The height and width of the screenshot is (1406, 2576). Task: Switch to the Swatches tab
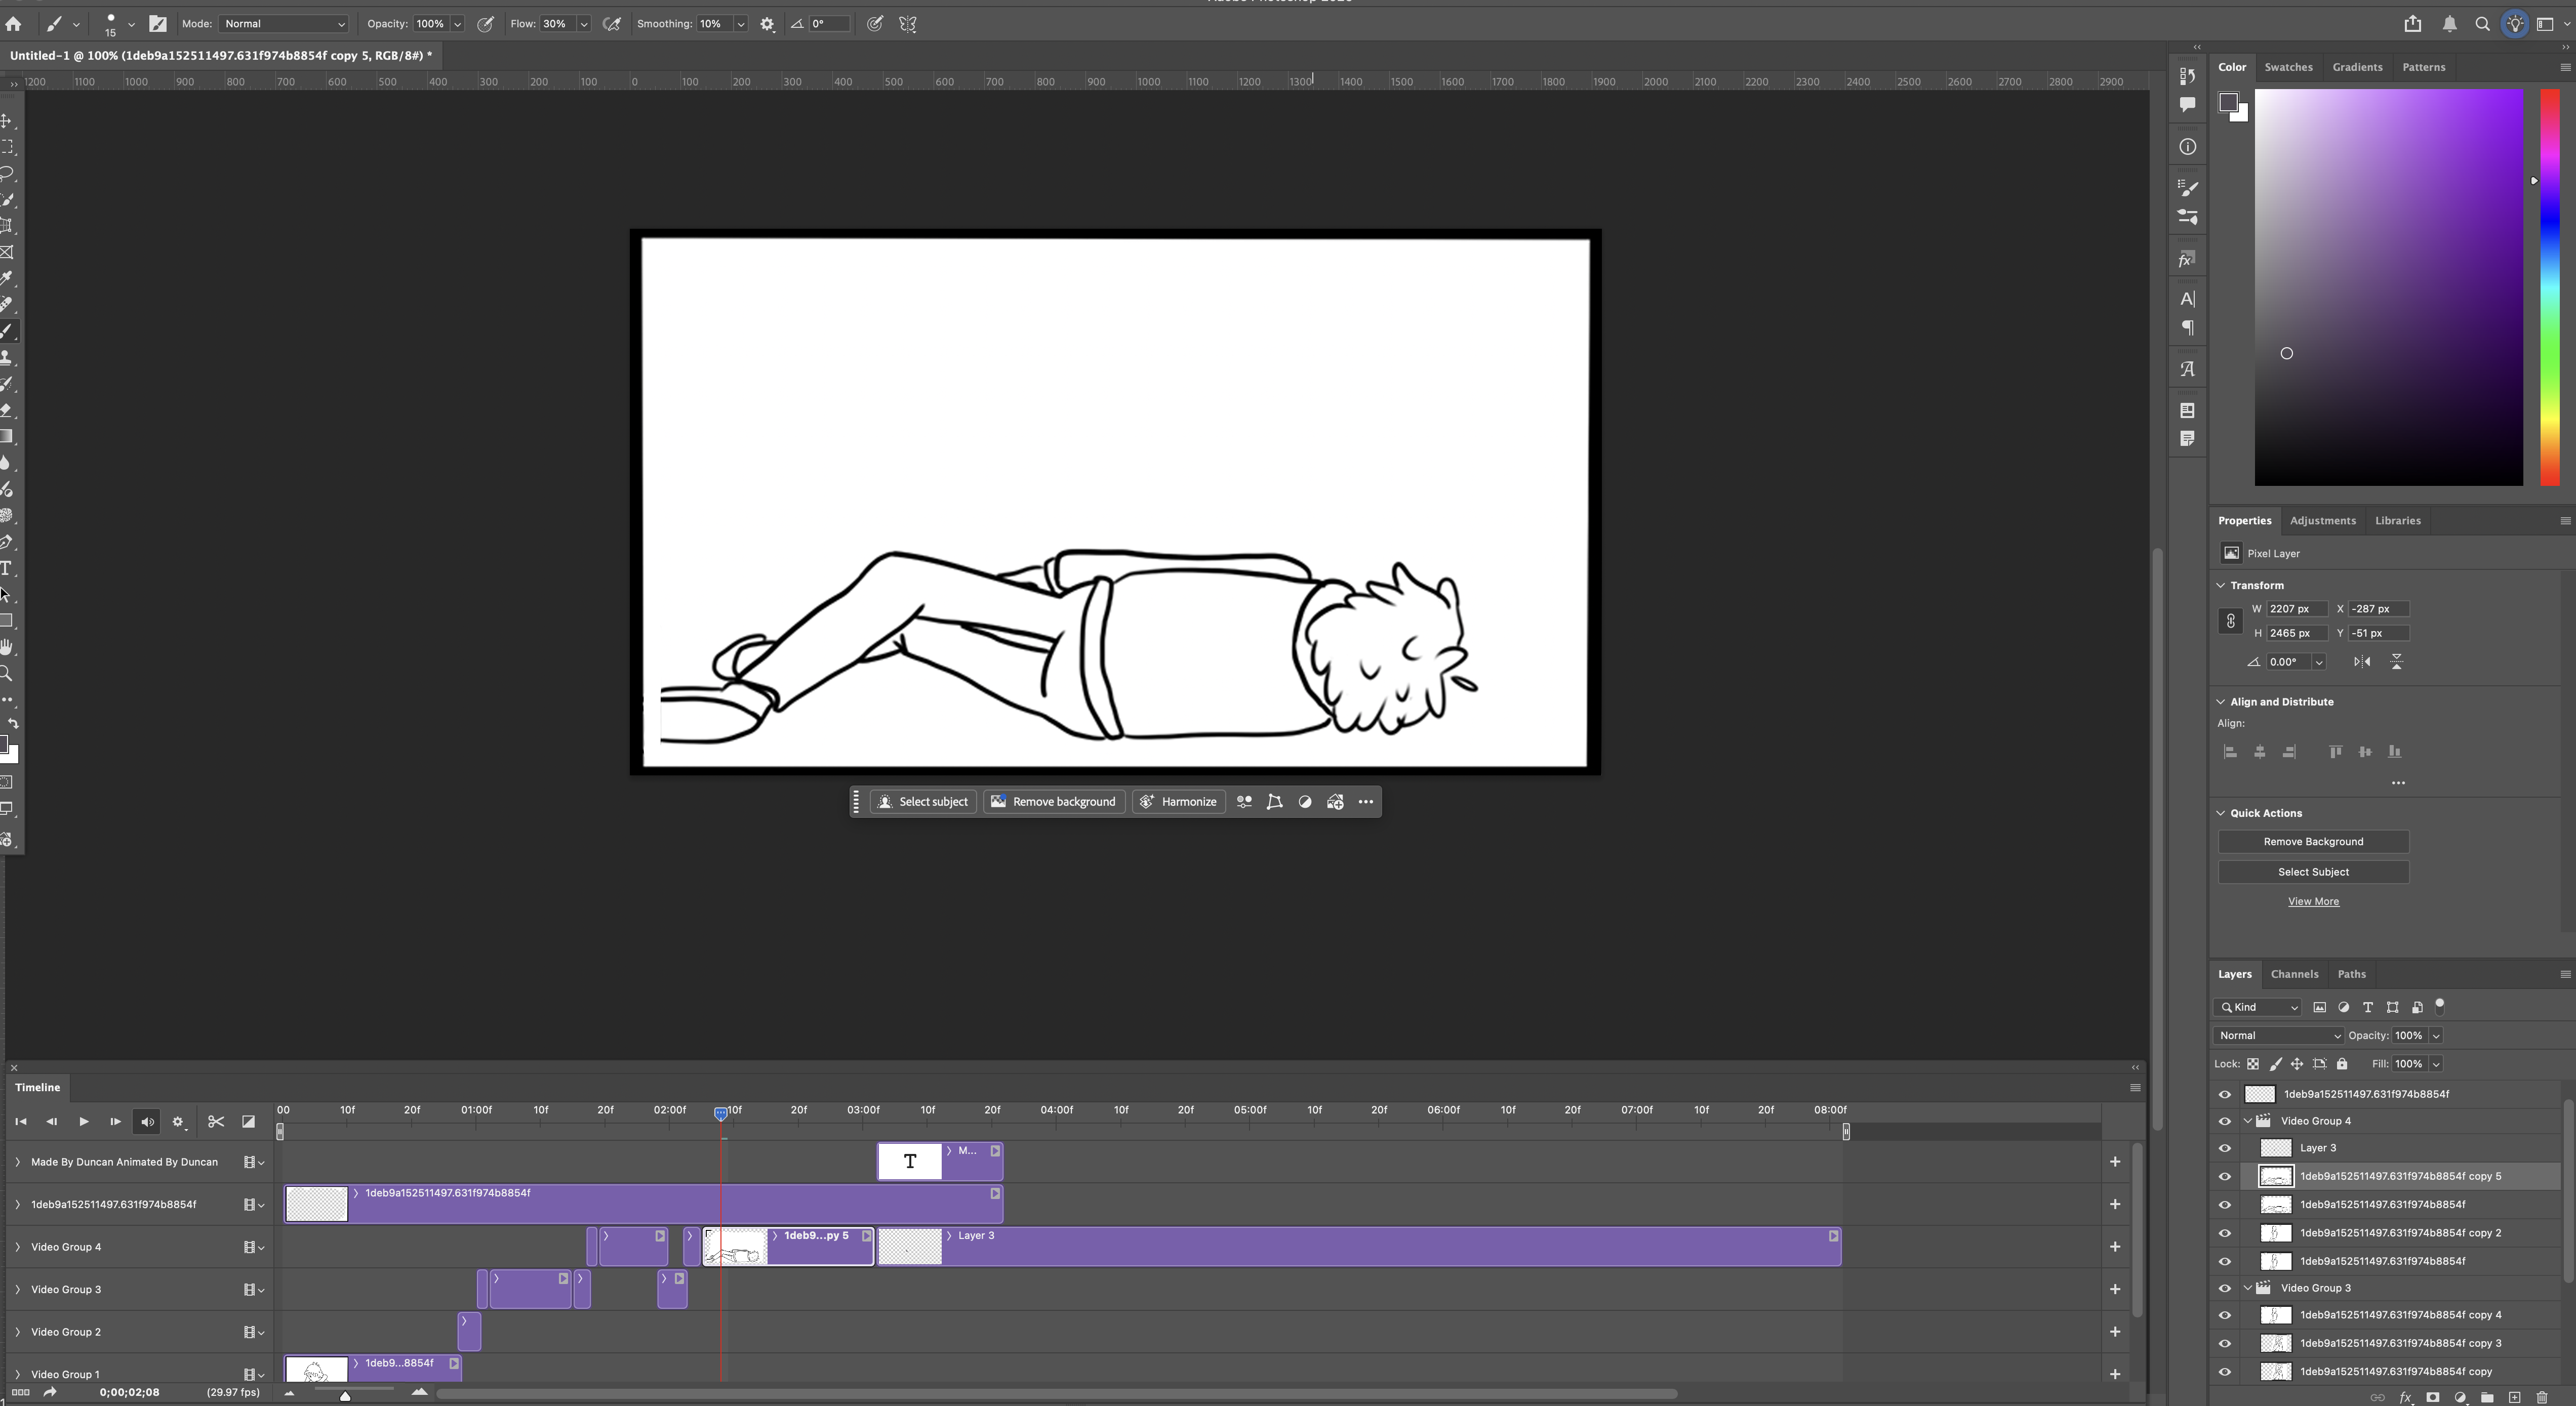pos(2288,67)
